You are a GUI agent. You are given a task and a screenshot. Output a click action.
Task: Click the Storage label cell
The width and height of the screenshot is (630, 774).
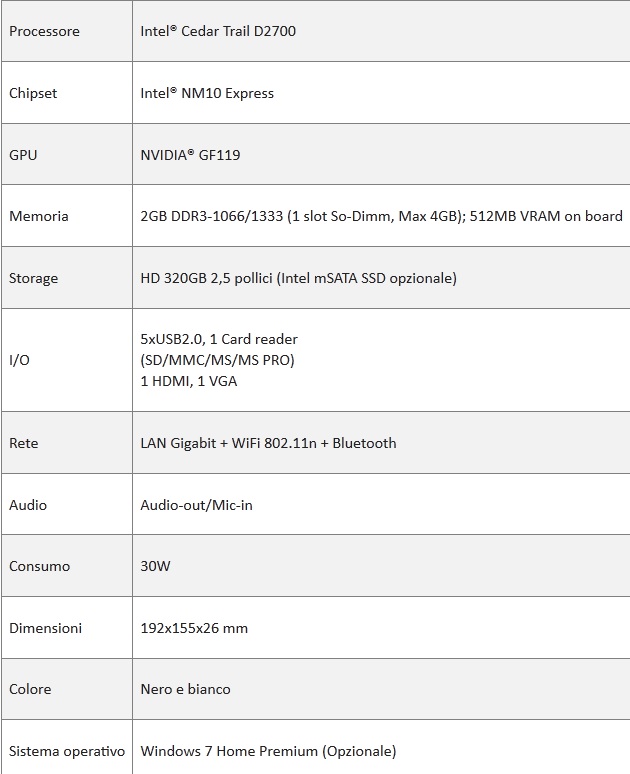tap(34, 278)
